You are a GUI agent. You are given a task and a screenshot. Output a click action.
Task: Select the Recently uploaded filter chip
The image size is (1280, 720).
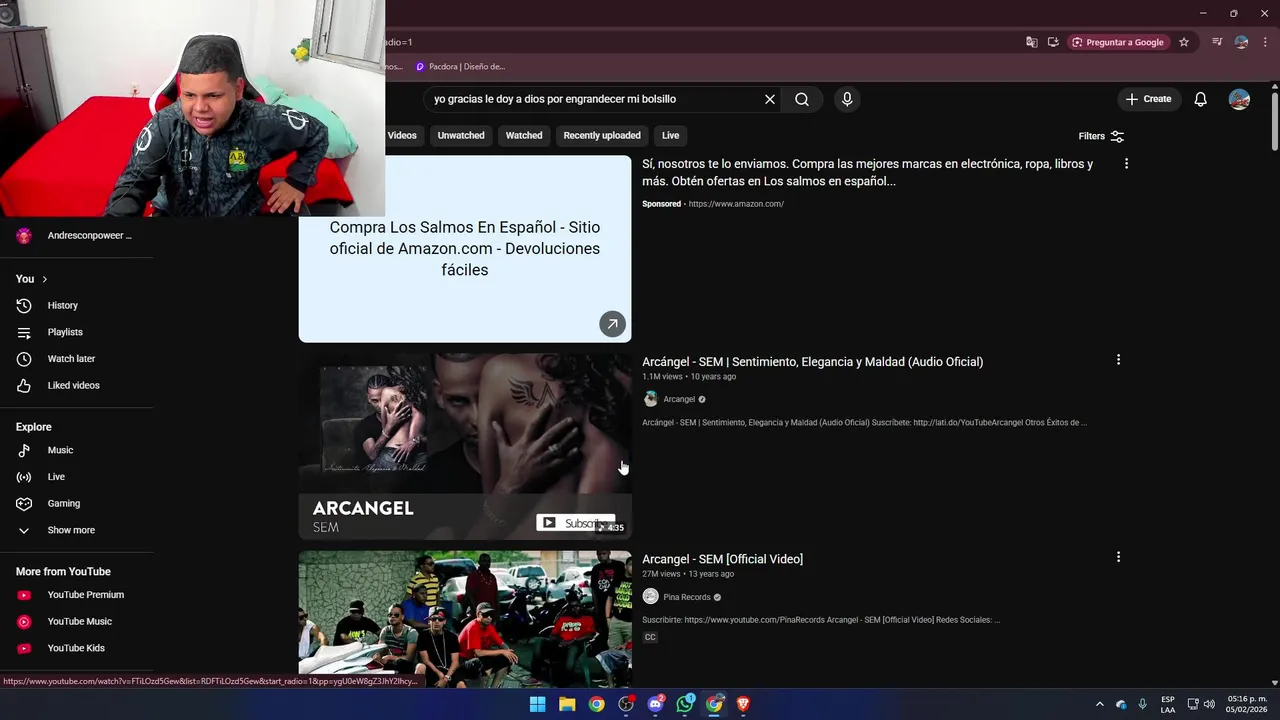[x=602, y=135]
